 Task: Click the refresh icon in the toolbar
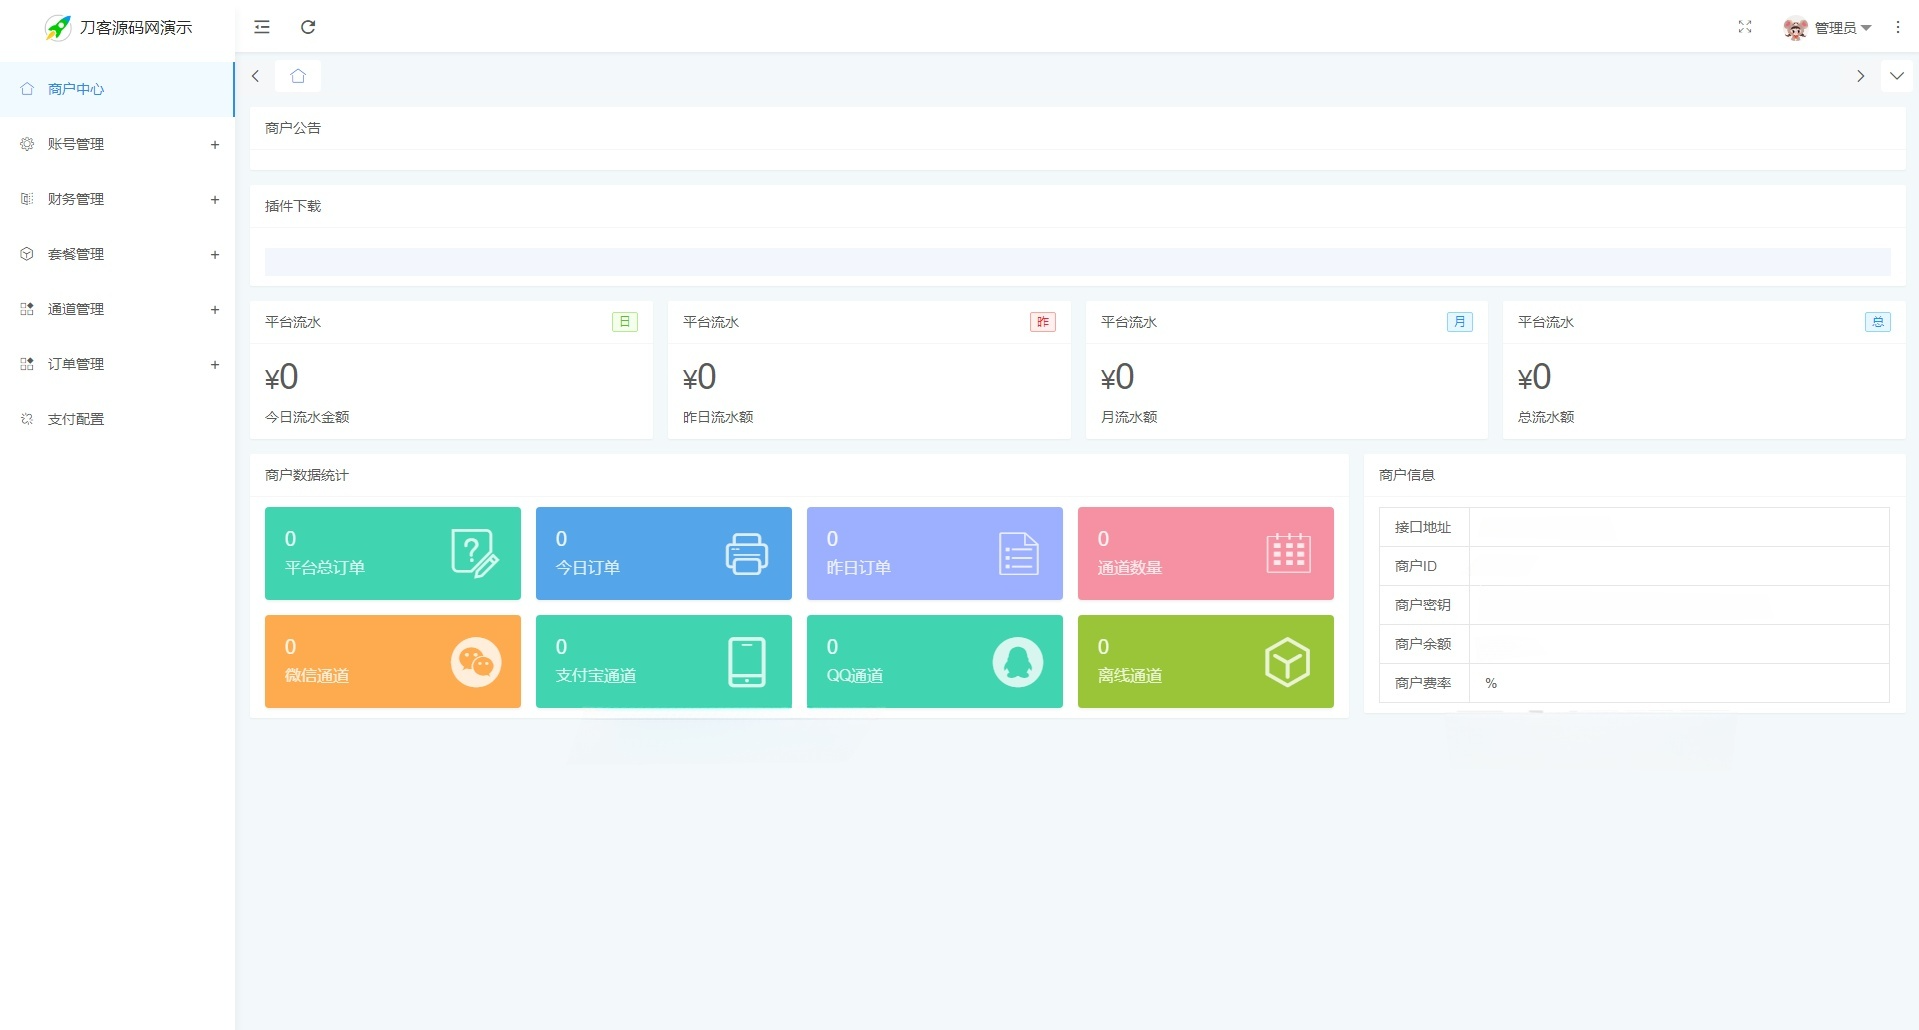pyautogui.click(x=309, y=27)
